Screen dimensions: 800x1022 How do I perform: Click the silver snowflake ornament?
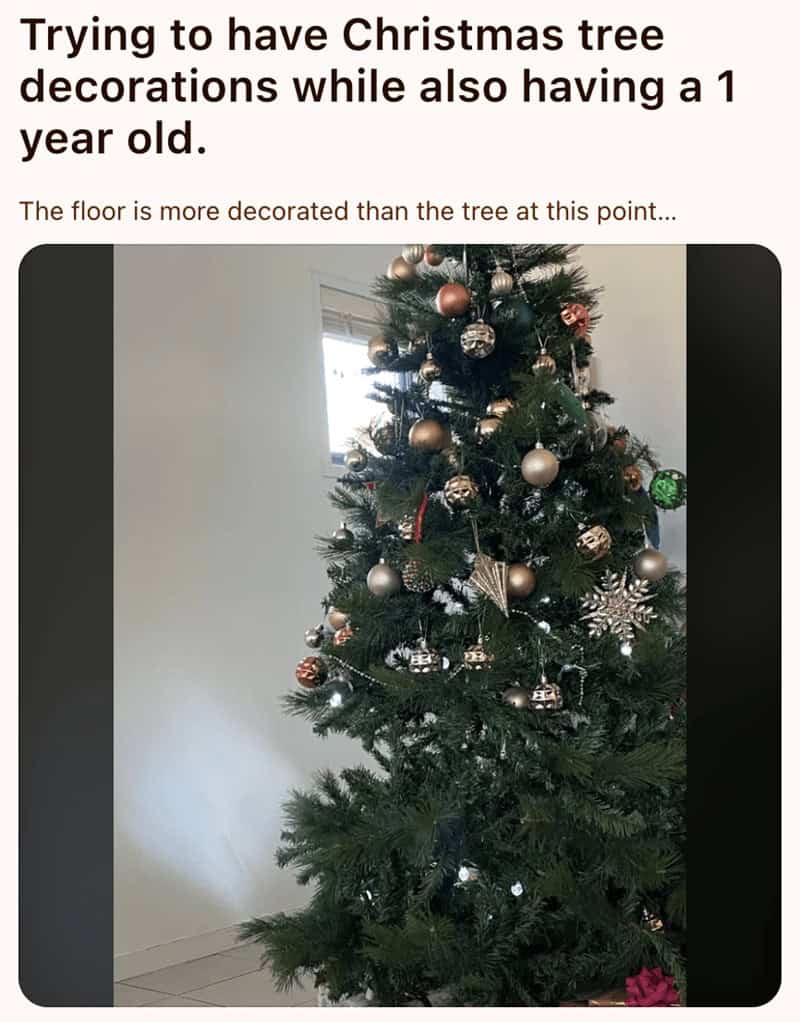click(x=618, y=606)
